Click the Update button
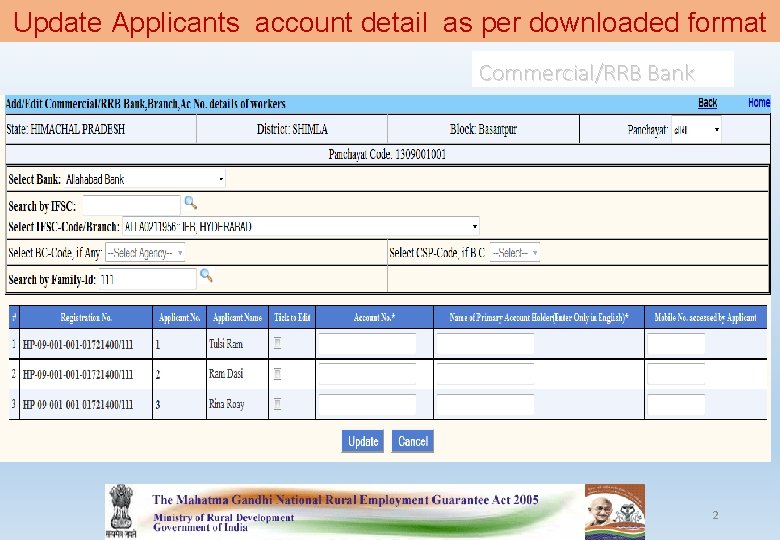The image size is (780, 540). (363, 442)
